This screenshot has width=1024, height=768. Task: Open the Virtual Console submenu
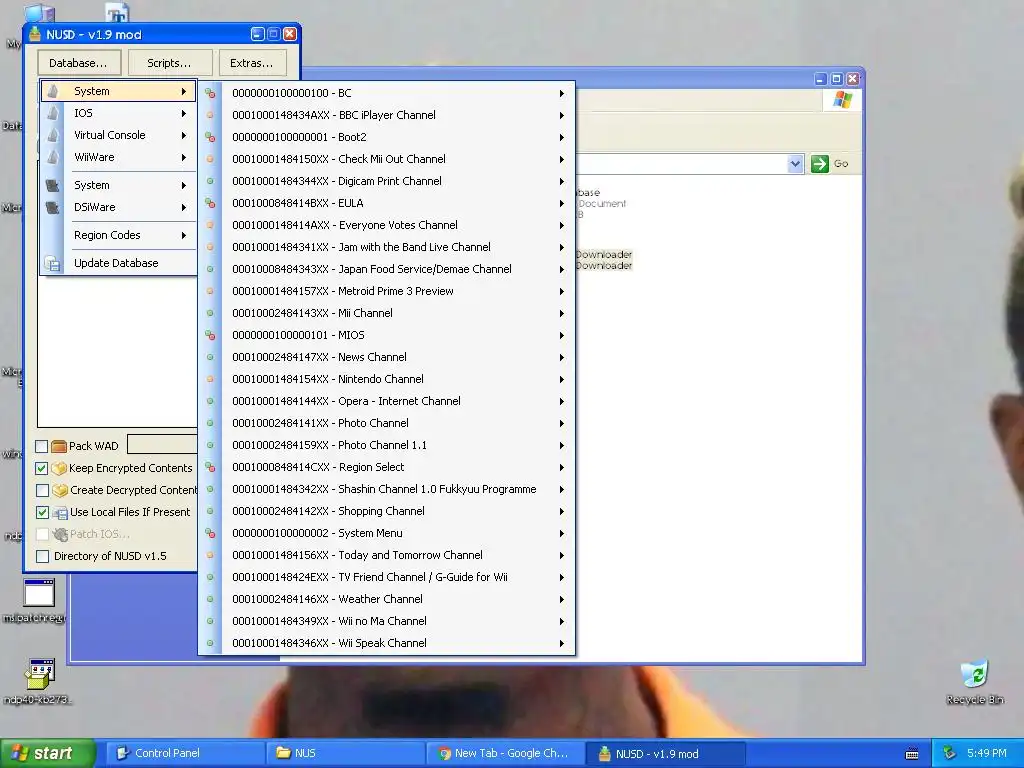[x=118, y=135]
